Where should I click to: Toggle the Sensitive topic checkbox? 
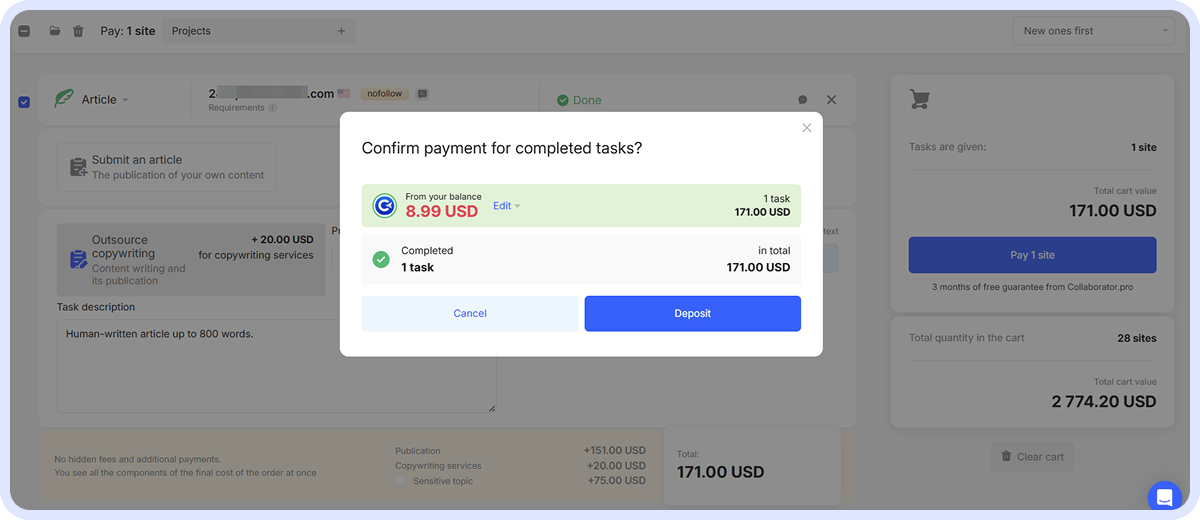coord(401,481)
